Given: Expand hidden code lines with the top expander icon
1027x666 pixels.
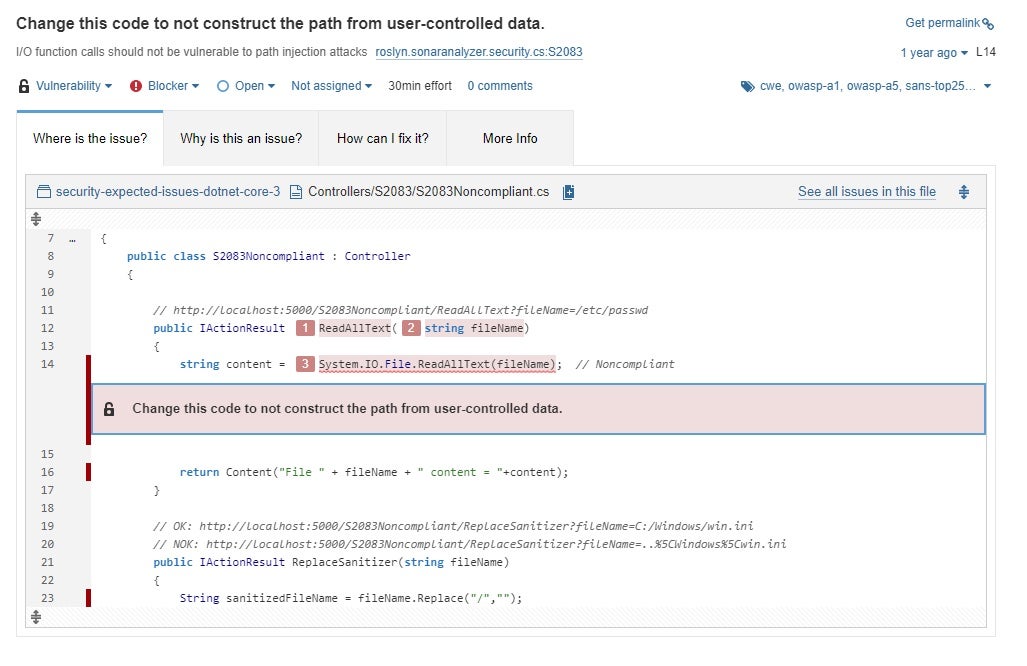Looking at the screenshot, I should coord(36,218).
